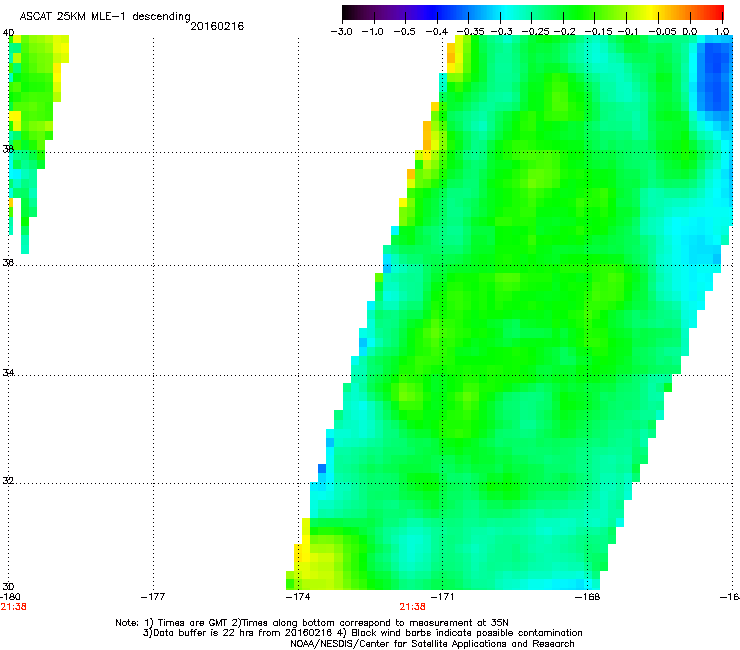Click the colorbar label -0.15
740x650 pixels.
click(x=598, y=32)
